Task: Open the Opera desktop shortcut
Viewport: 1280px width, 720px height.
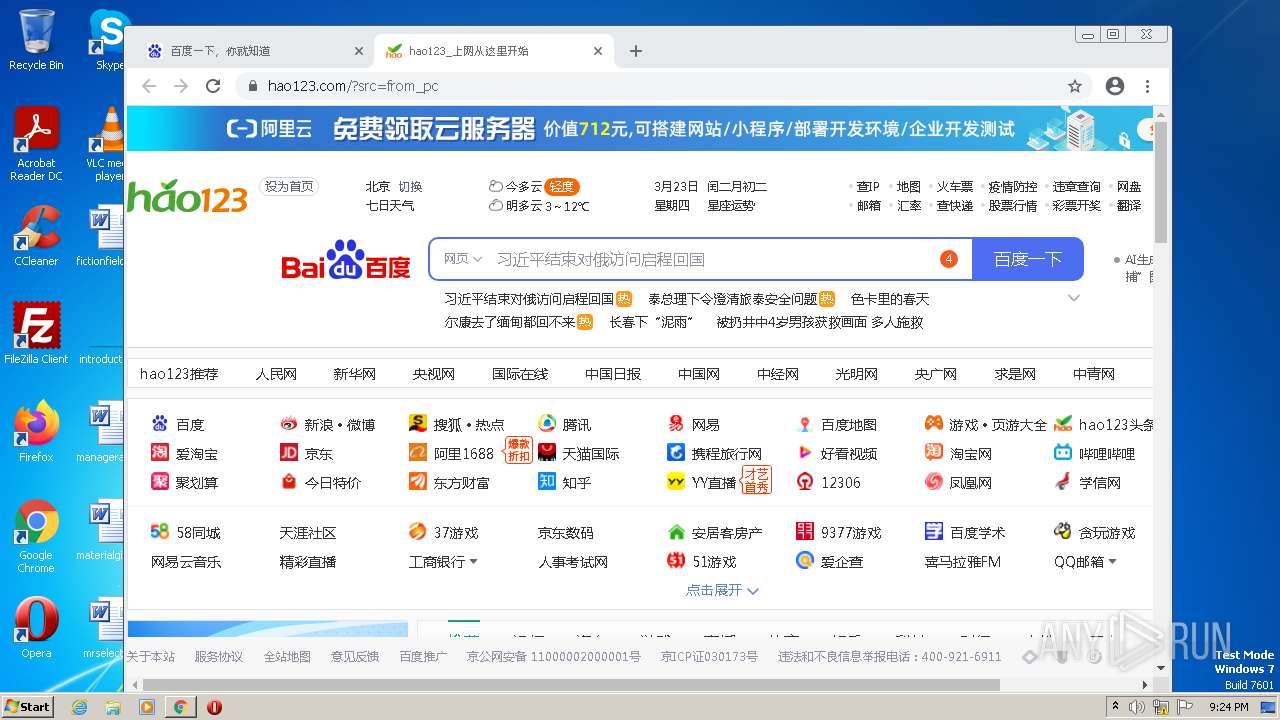Action: (36, 627)
